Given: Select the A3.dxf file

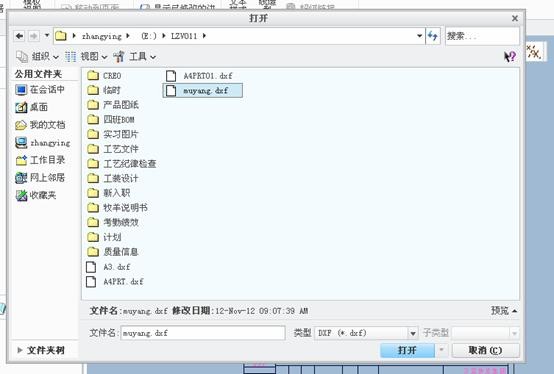Looking at the screenshot, I should tap(108, 267).
